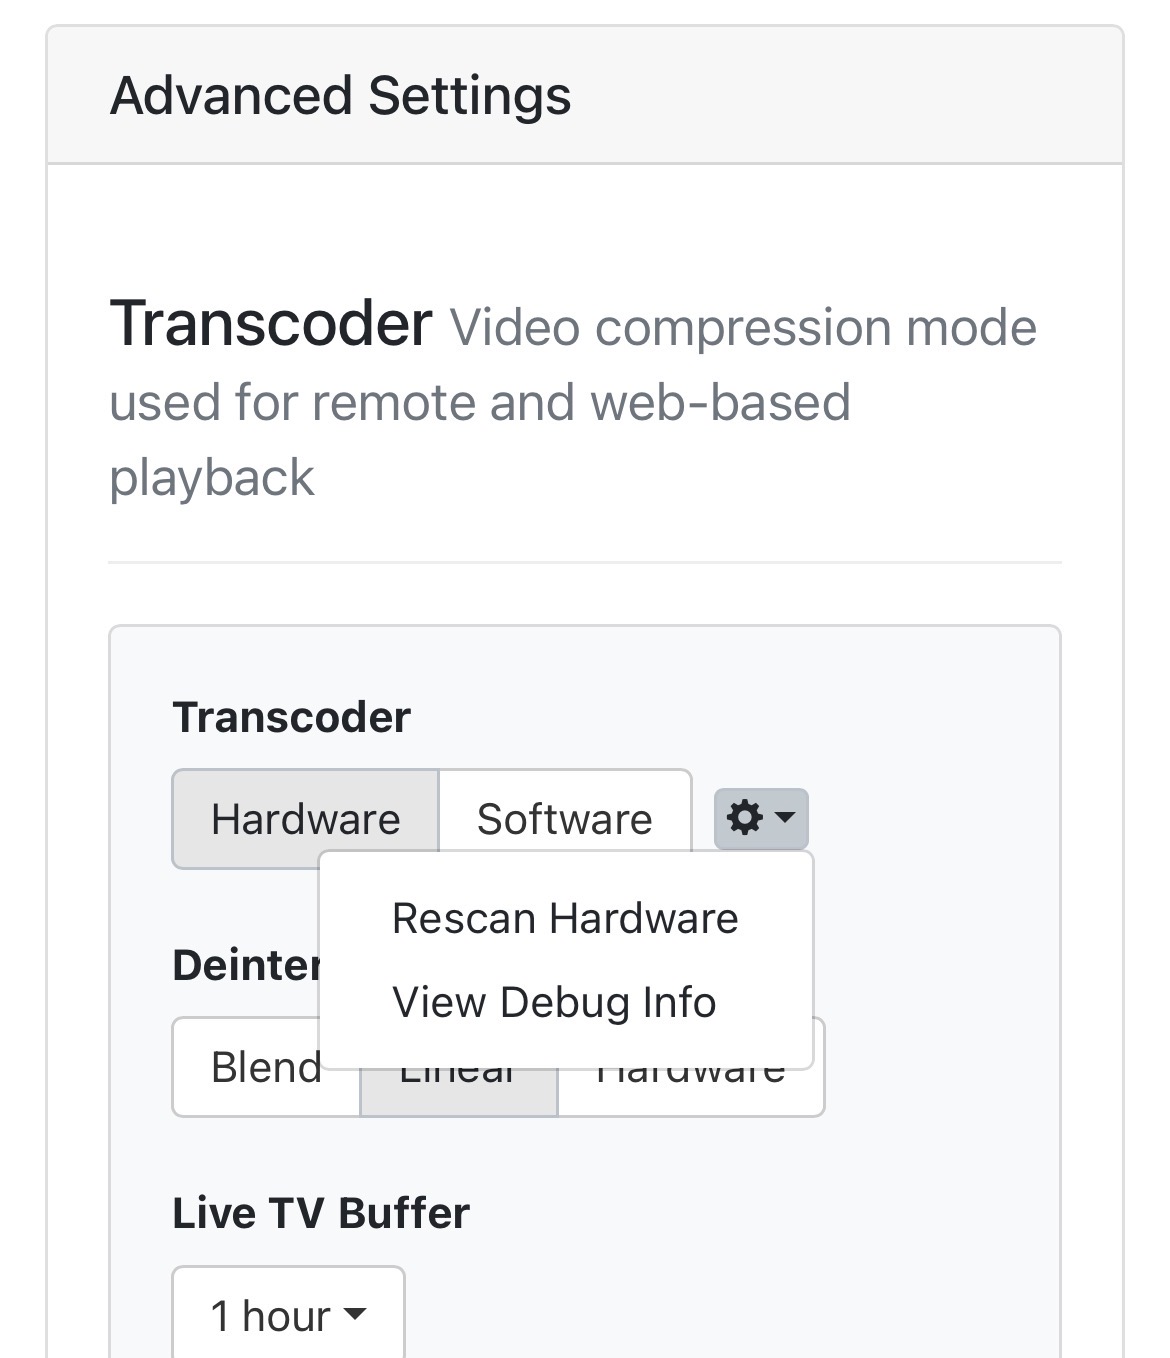Click the large Transcoder section heading
Screen dimensions: 1170x1358
point(270,325)
